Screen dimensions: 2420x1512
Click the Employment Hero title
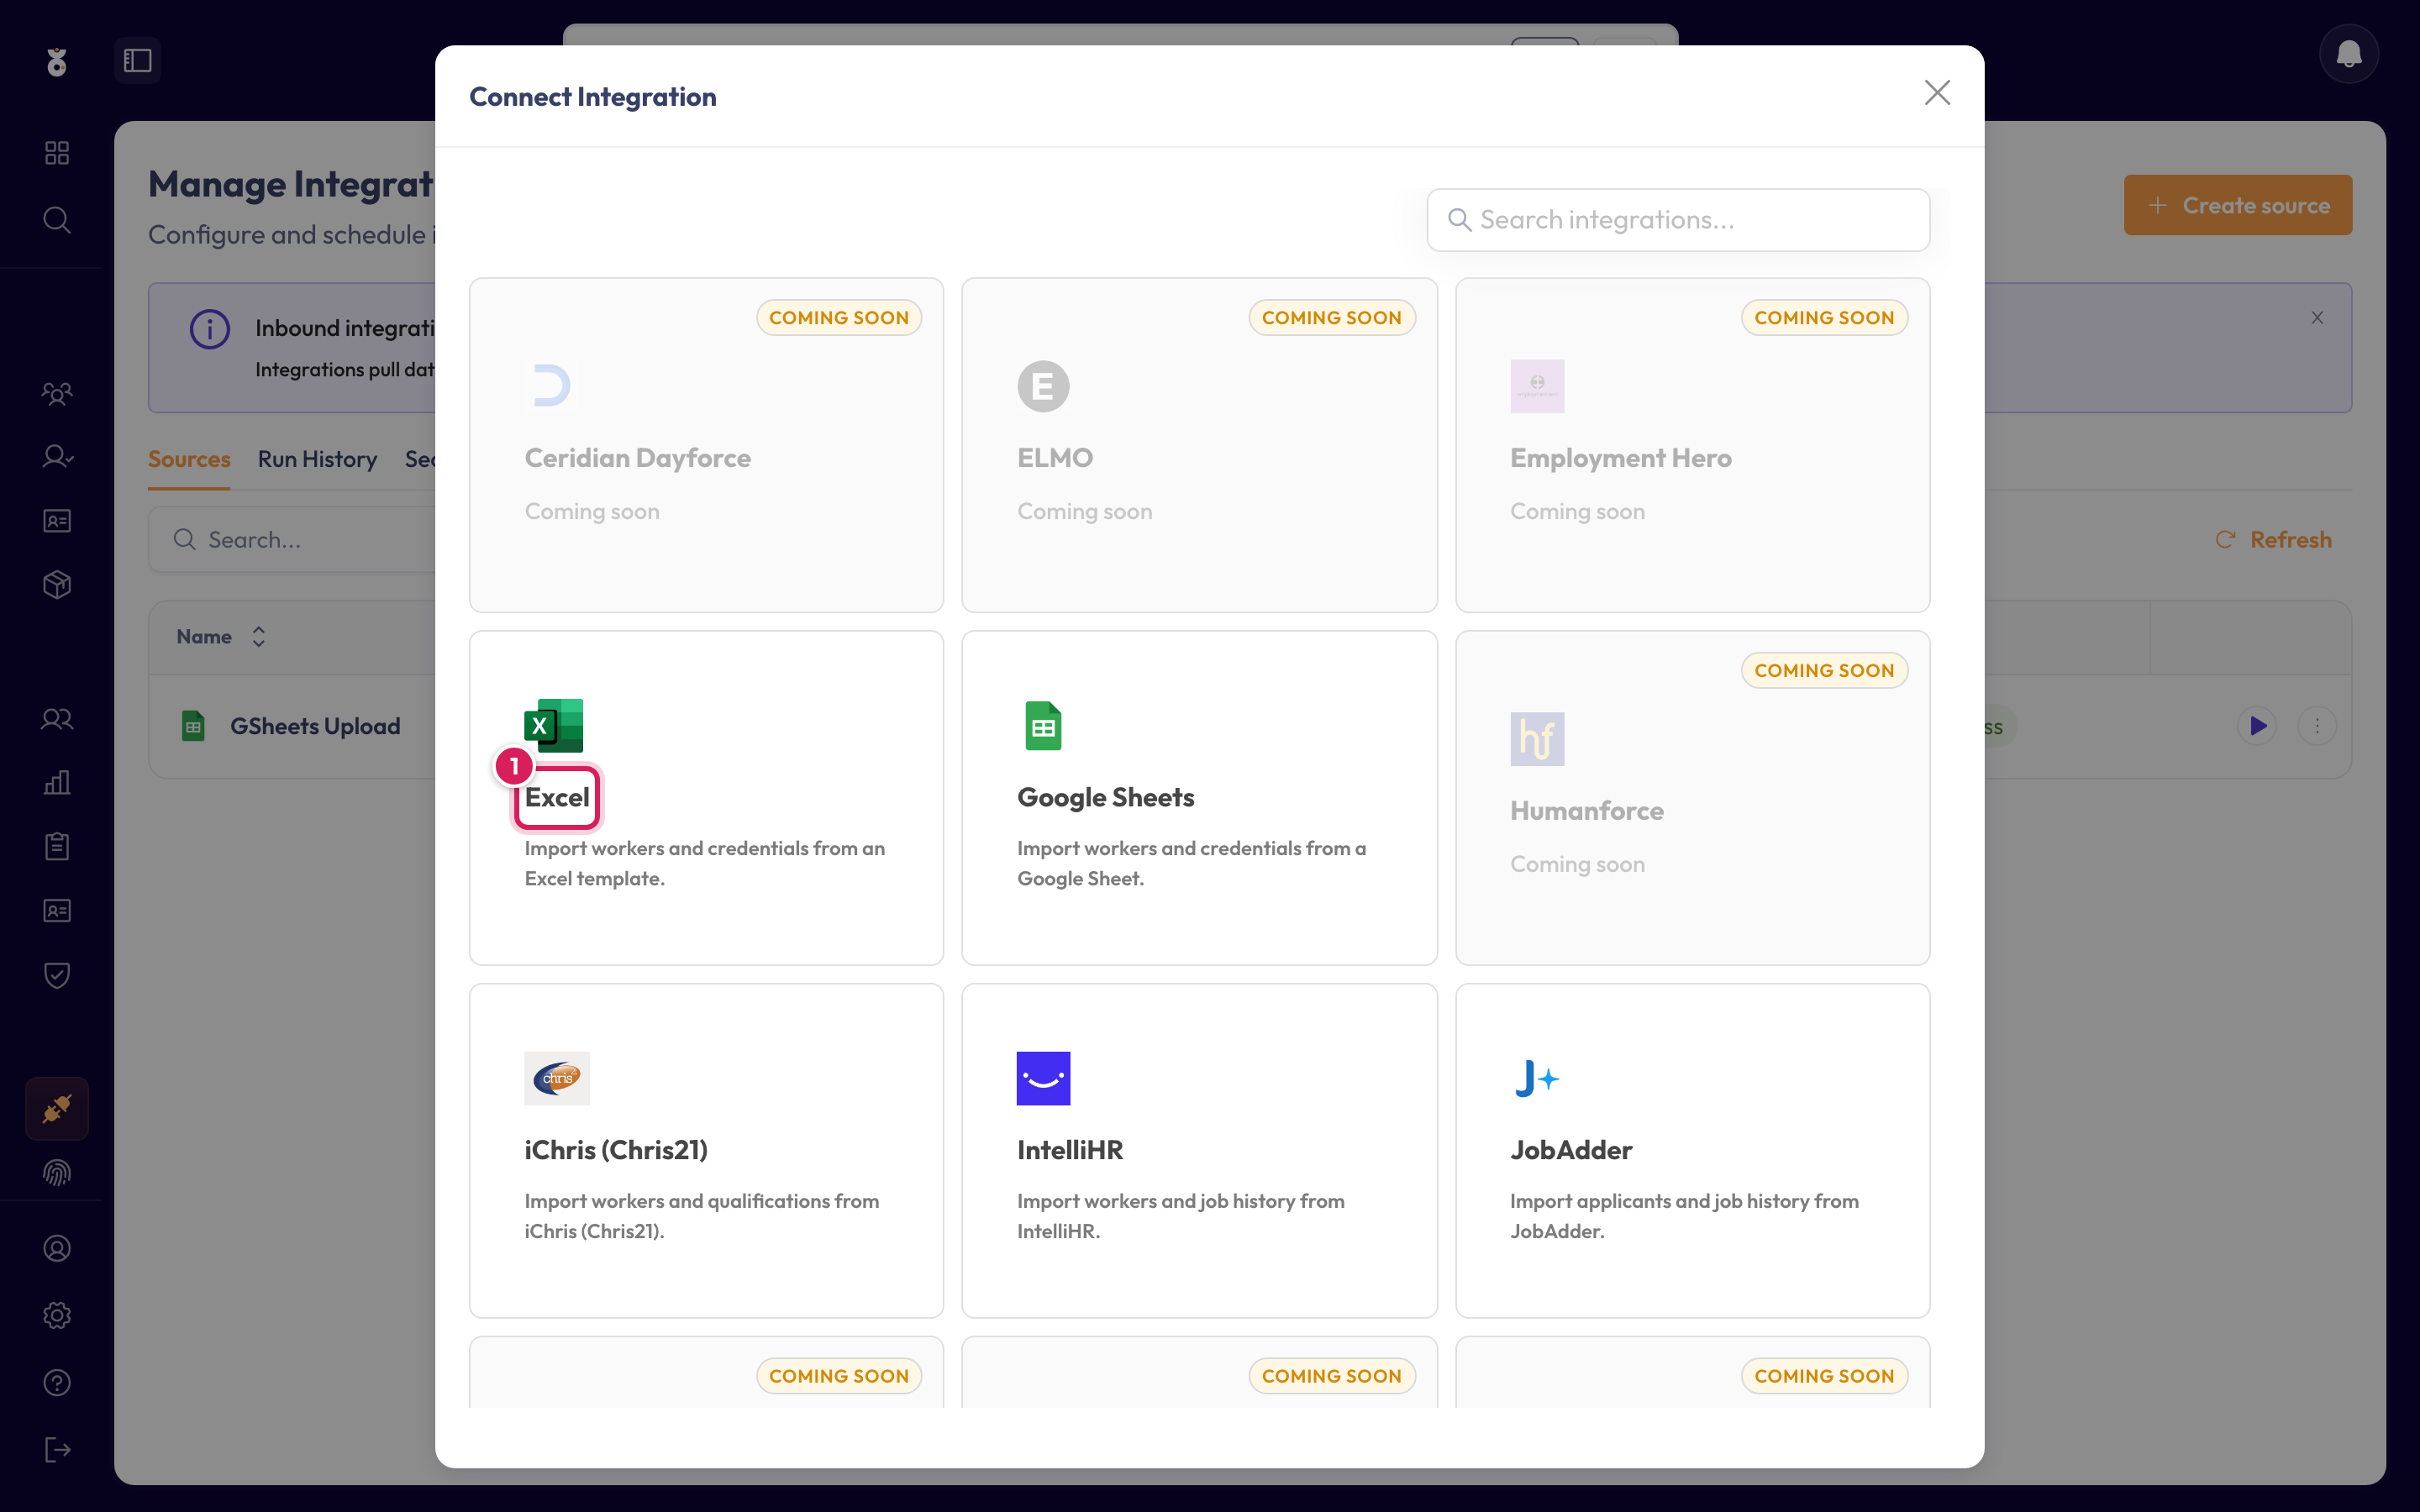[1620, 458]
